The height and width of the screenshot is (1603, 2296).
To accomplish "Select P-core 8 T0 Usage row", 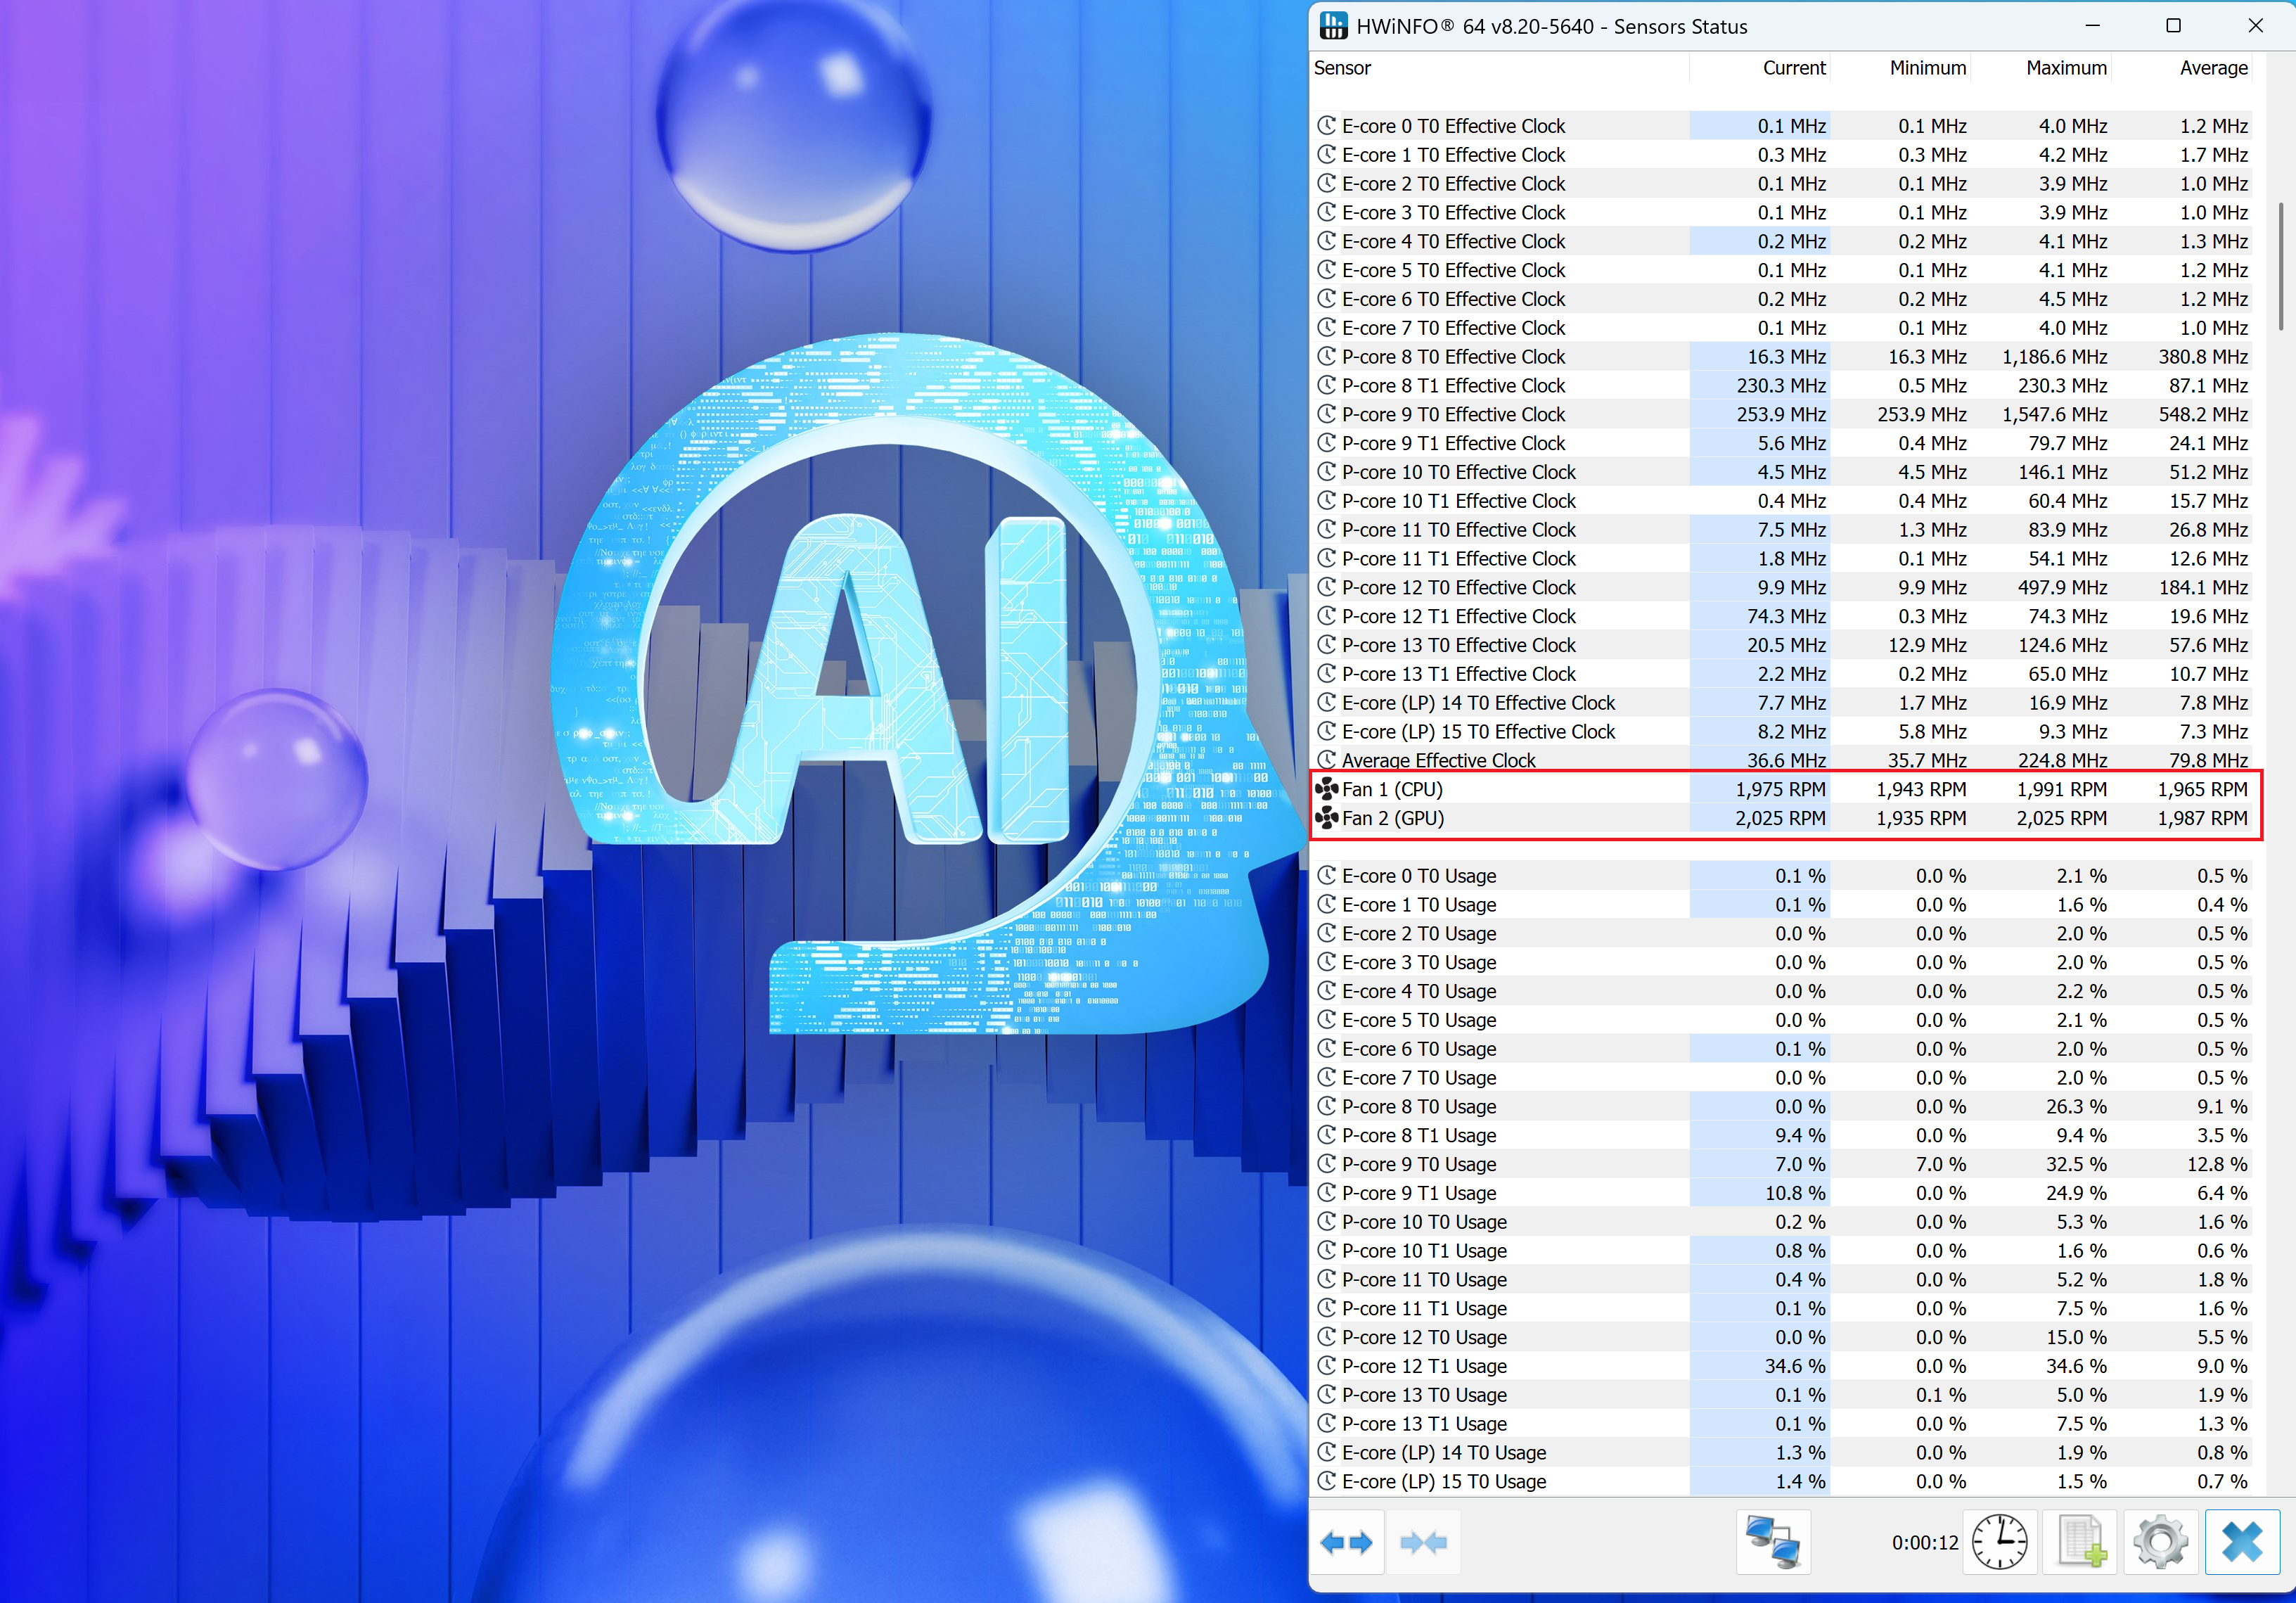I will point(1781,1107).
